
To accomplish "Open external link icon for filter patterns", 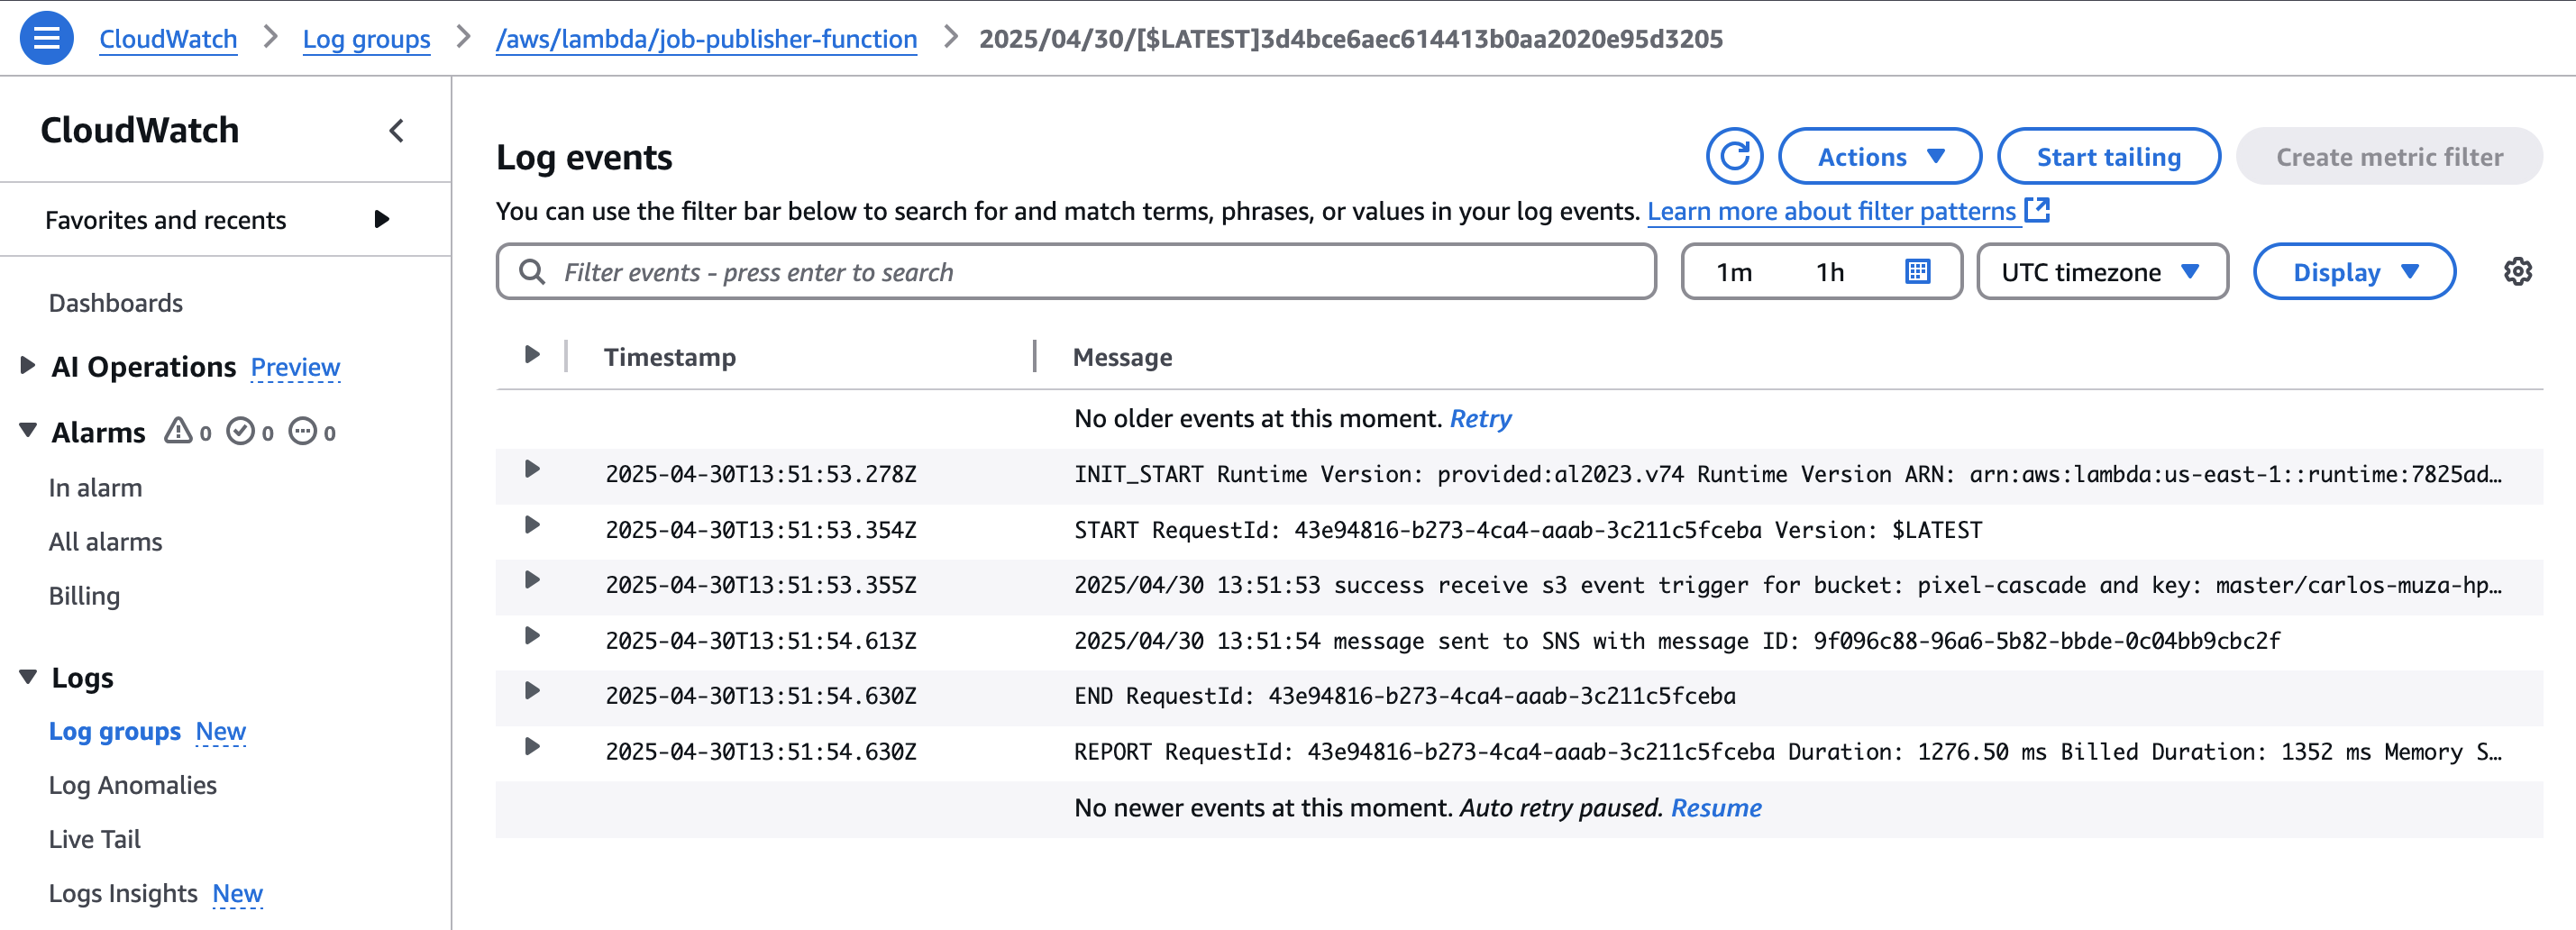I will [x=2037, y=210].
